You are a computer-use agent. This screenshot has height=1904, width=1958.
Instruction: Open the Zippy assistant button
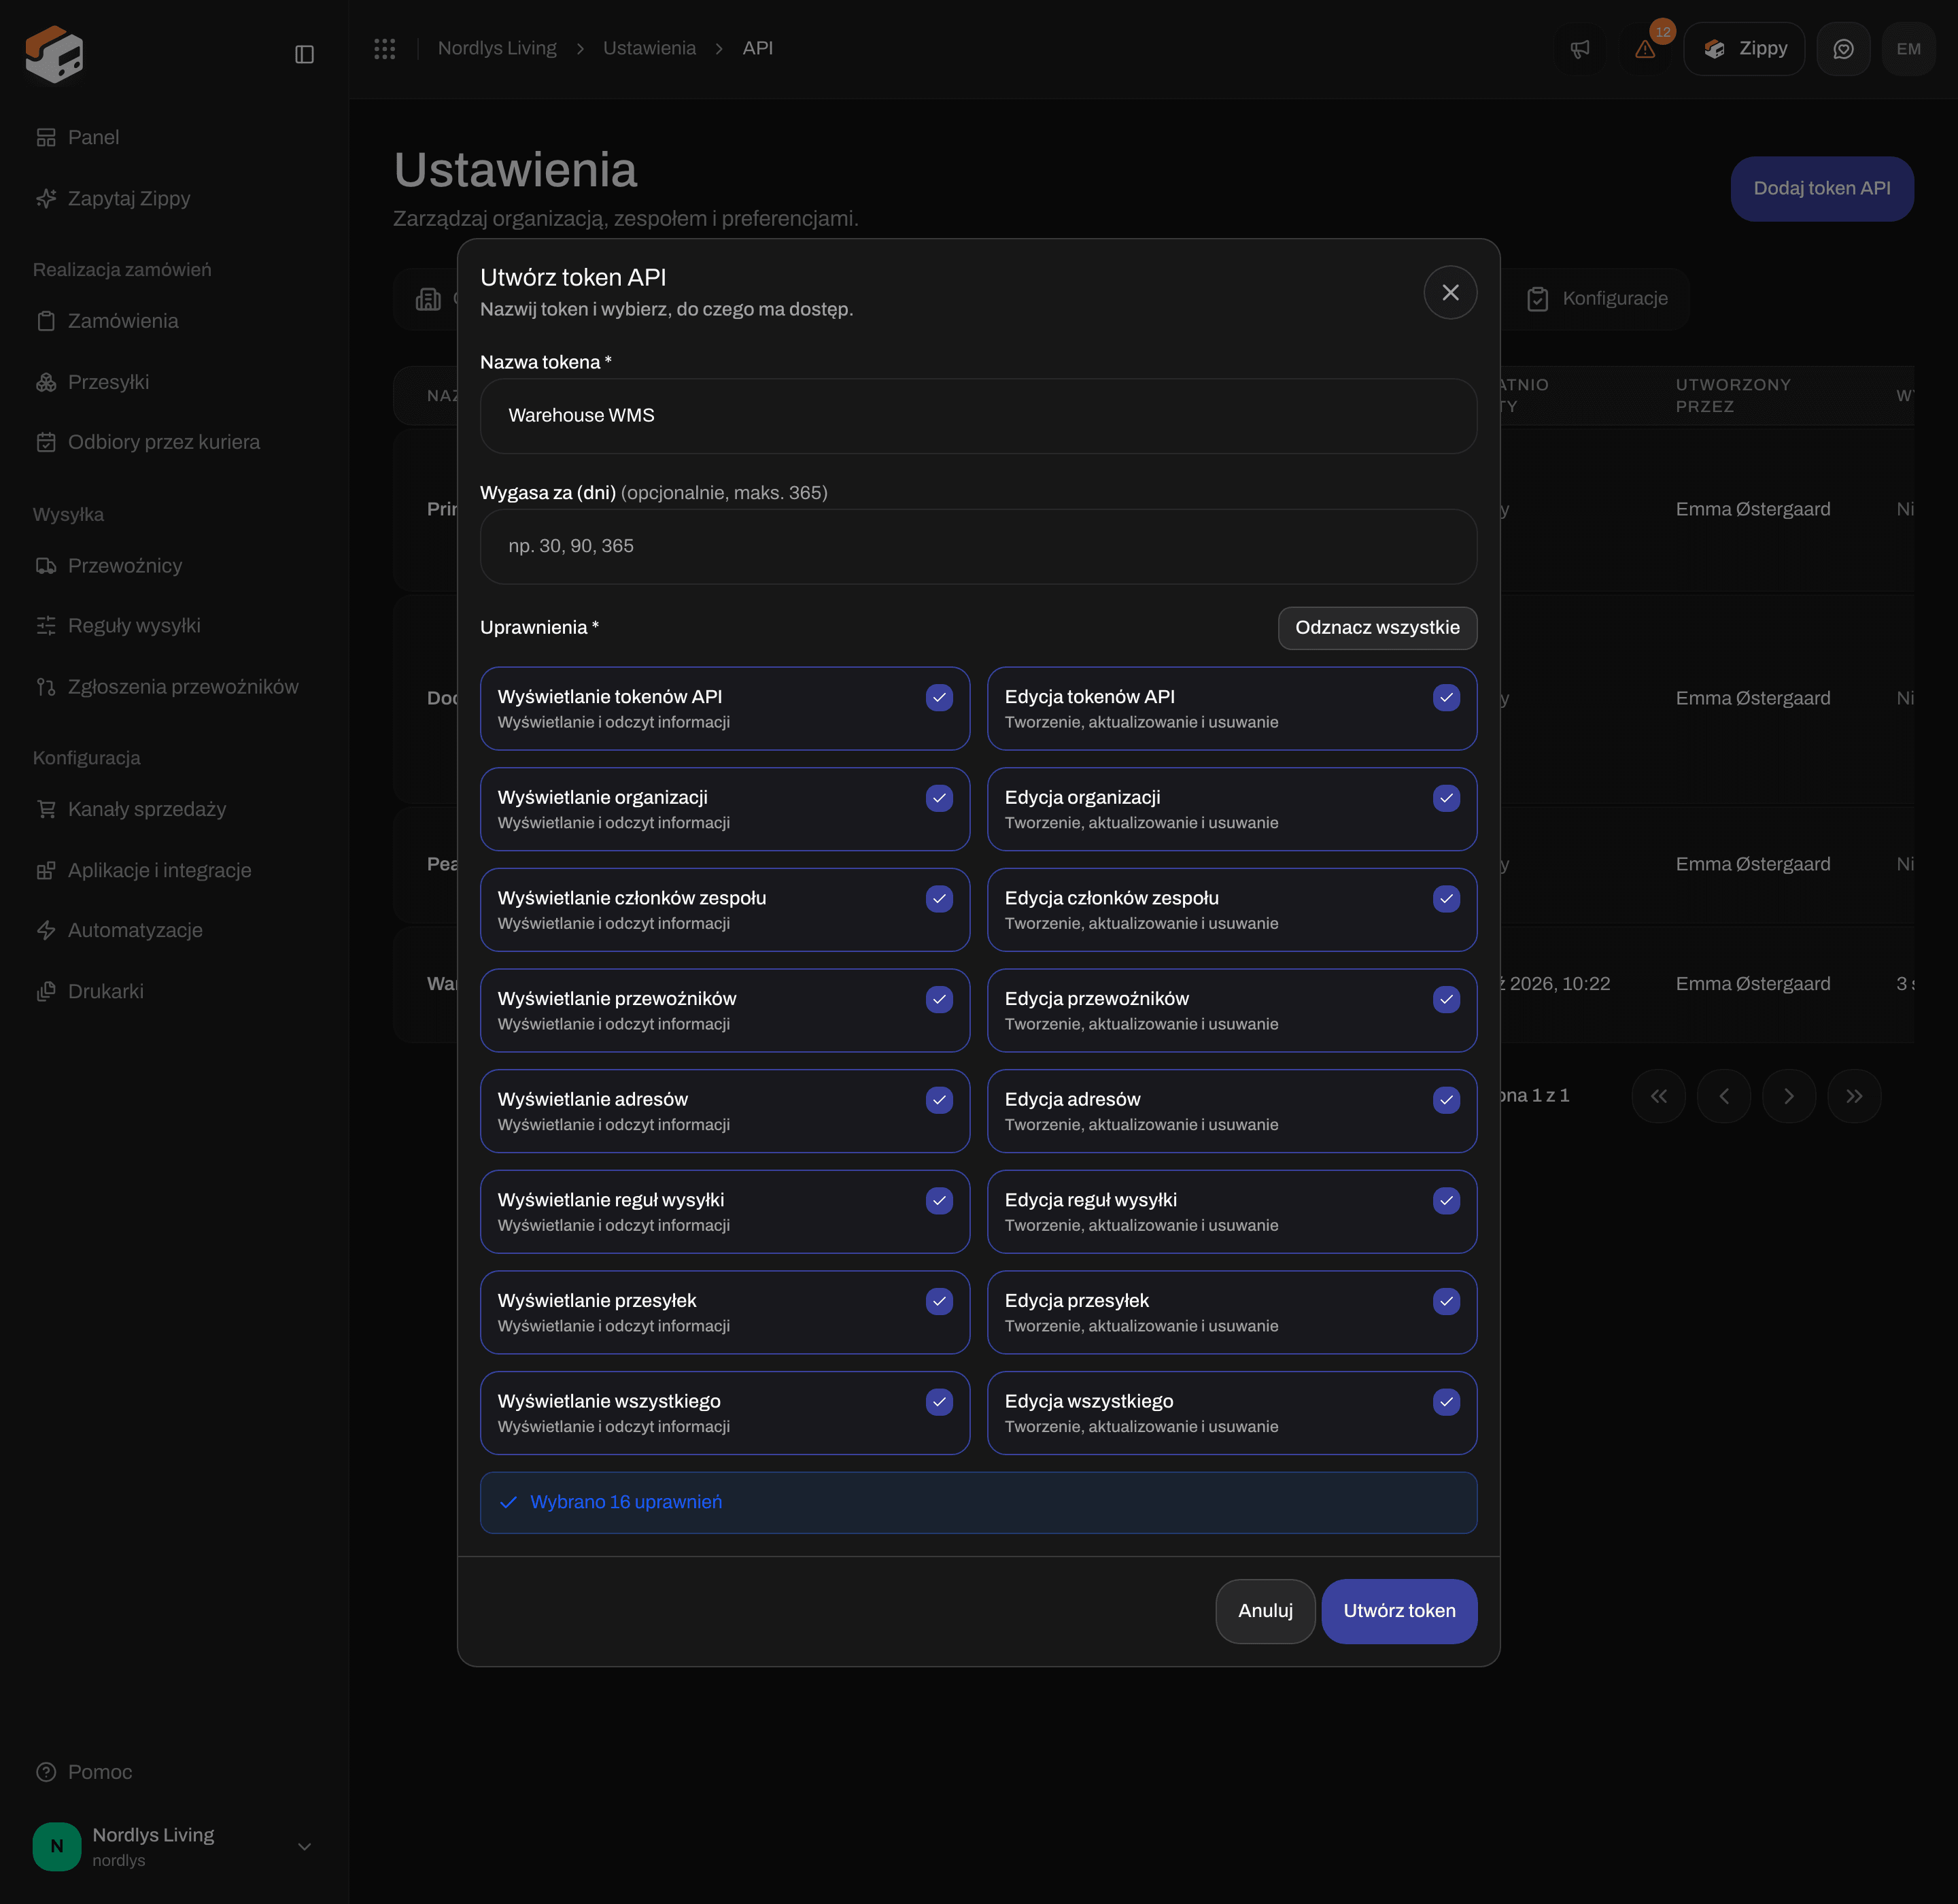1744,49
